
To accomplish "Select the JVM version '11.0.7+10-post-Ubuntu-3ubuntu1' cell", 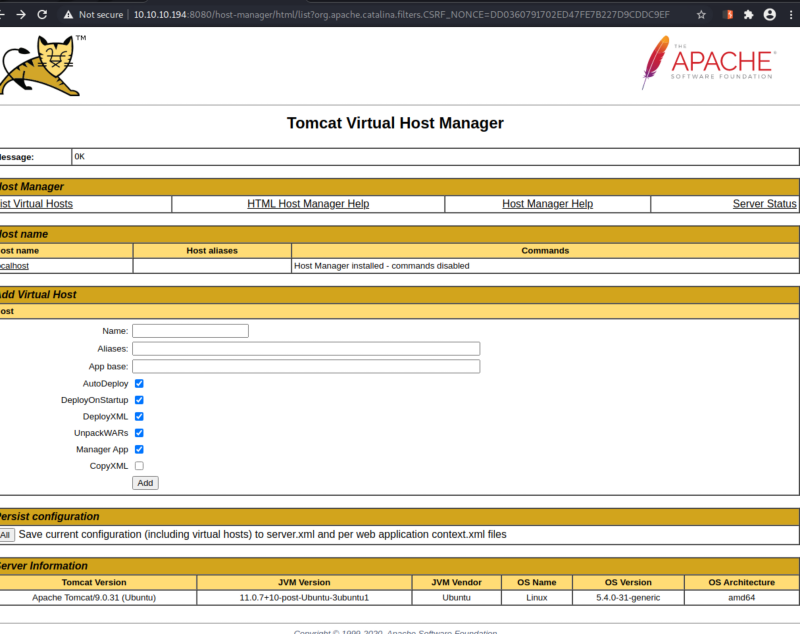I will pos(304,598).
